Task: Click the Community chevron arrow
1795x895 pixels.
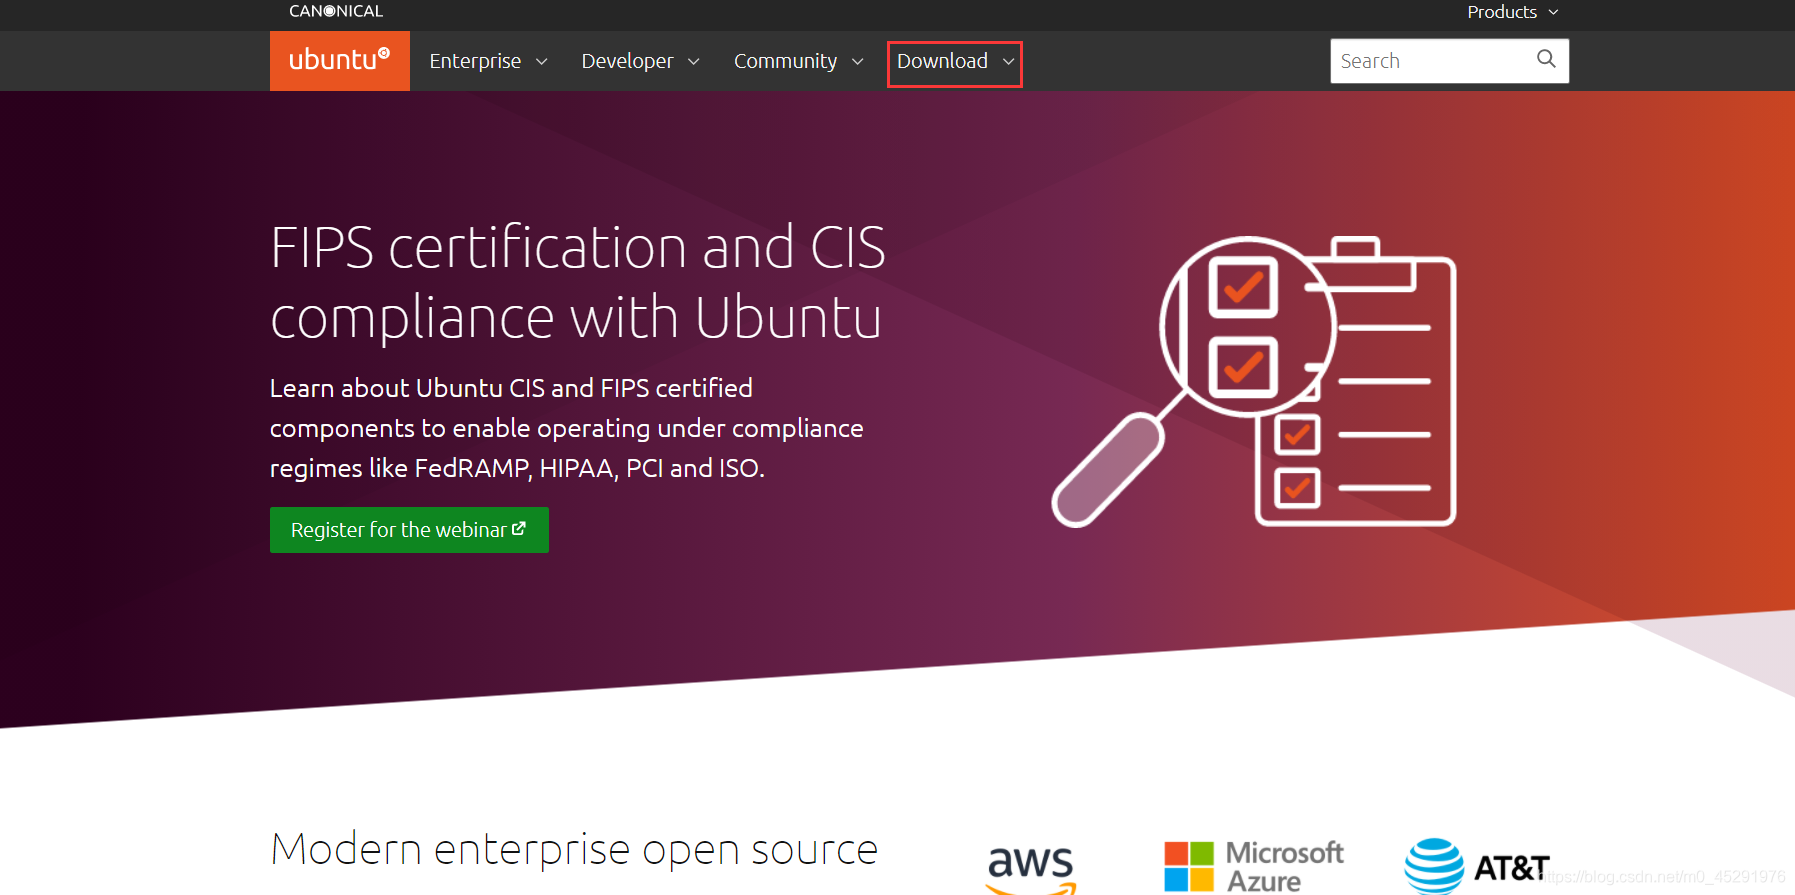Action: pyautogui.click(x=858, y=62)
